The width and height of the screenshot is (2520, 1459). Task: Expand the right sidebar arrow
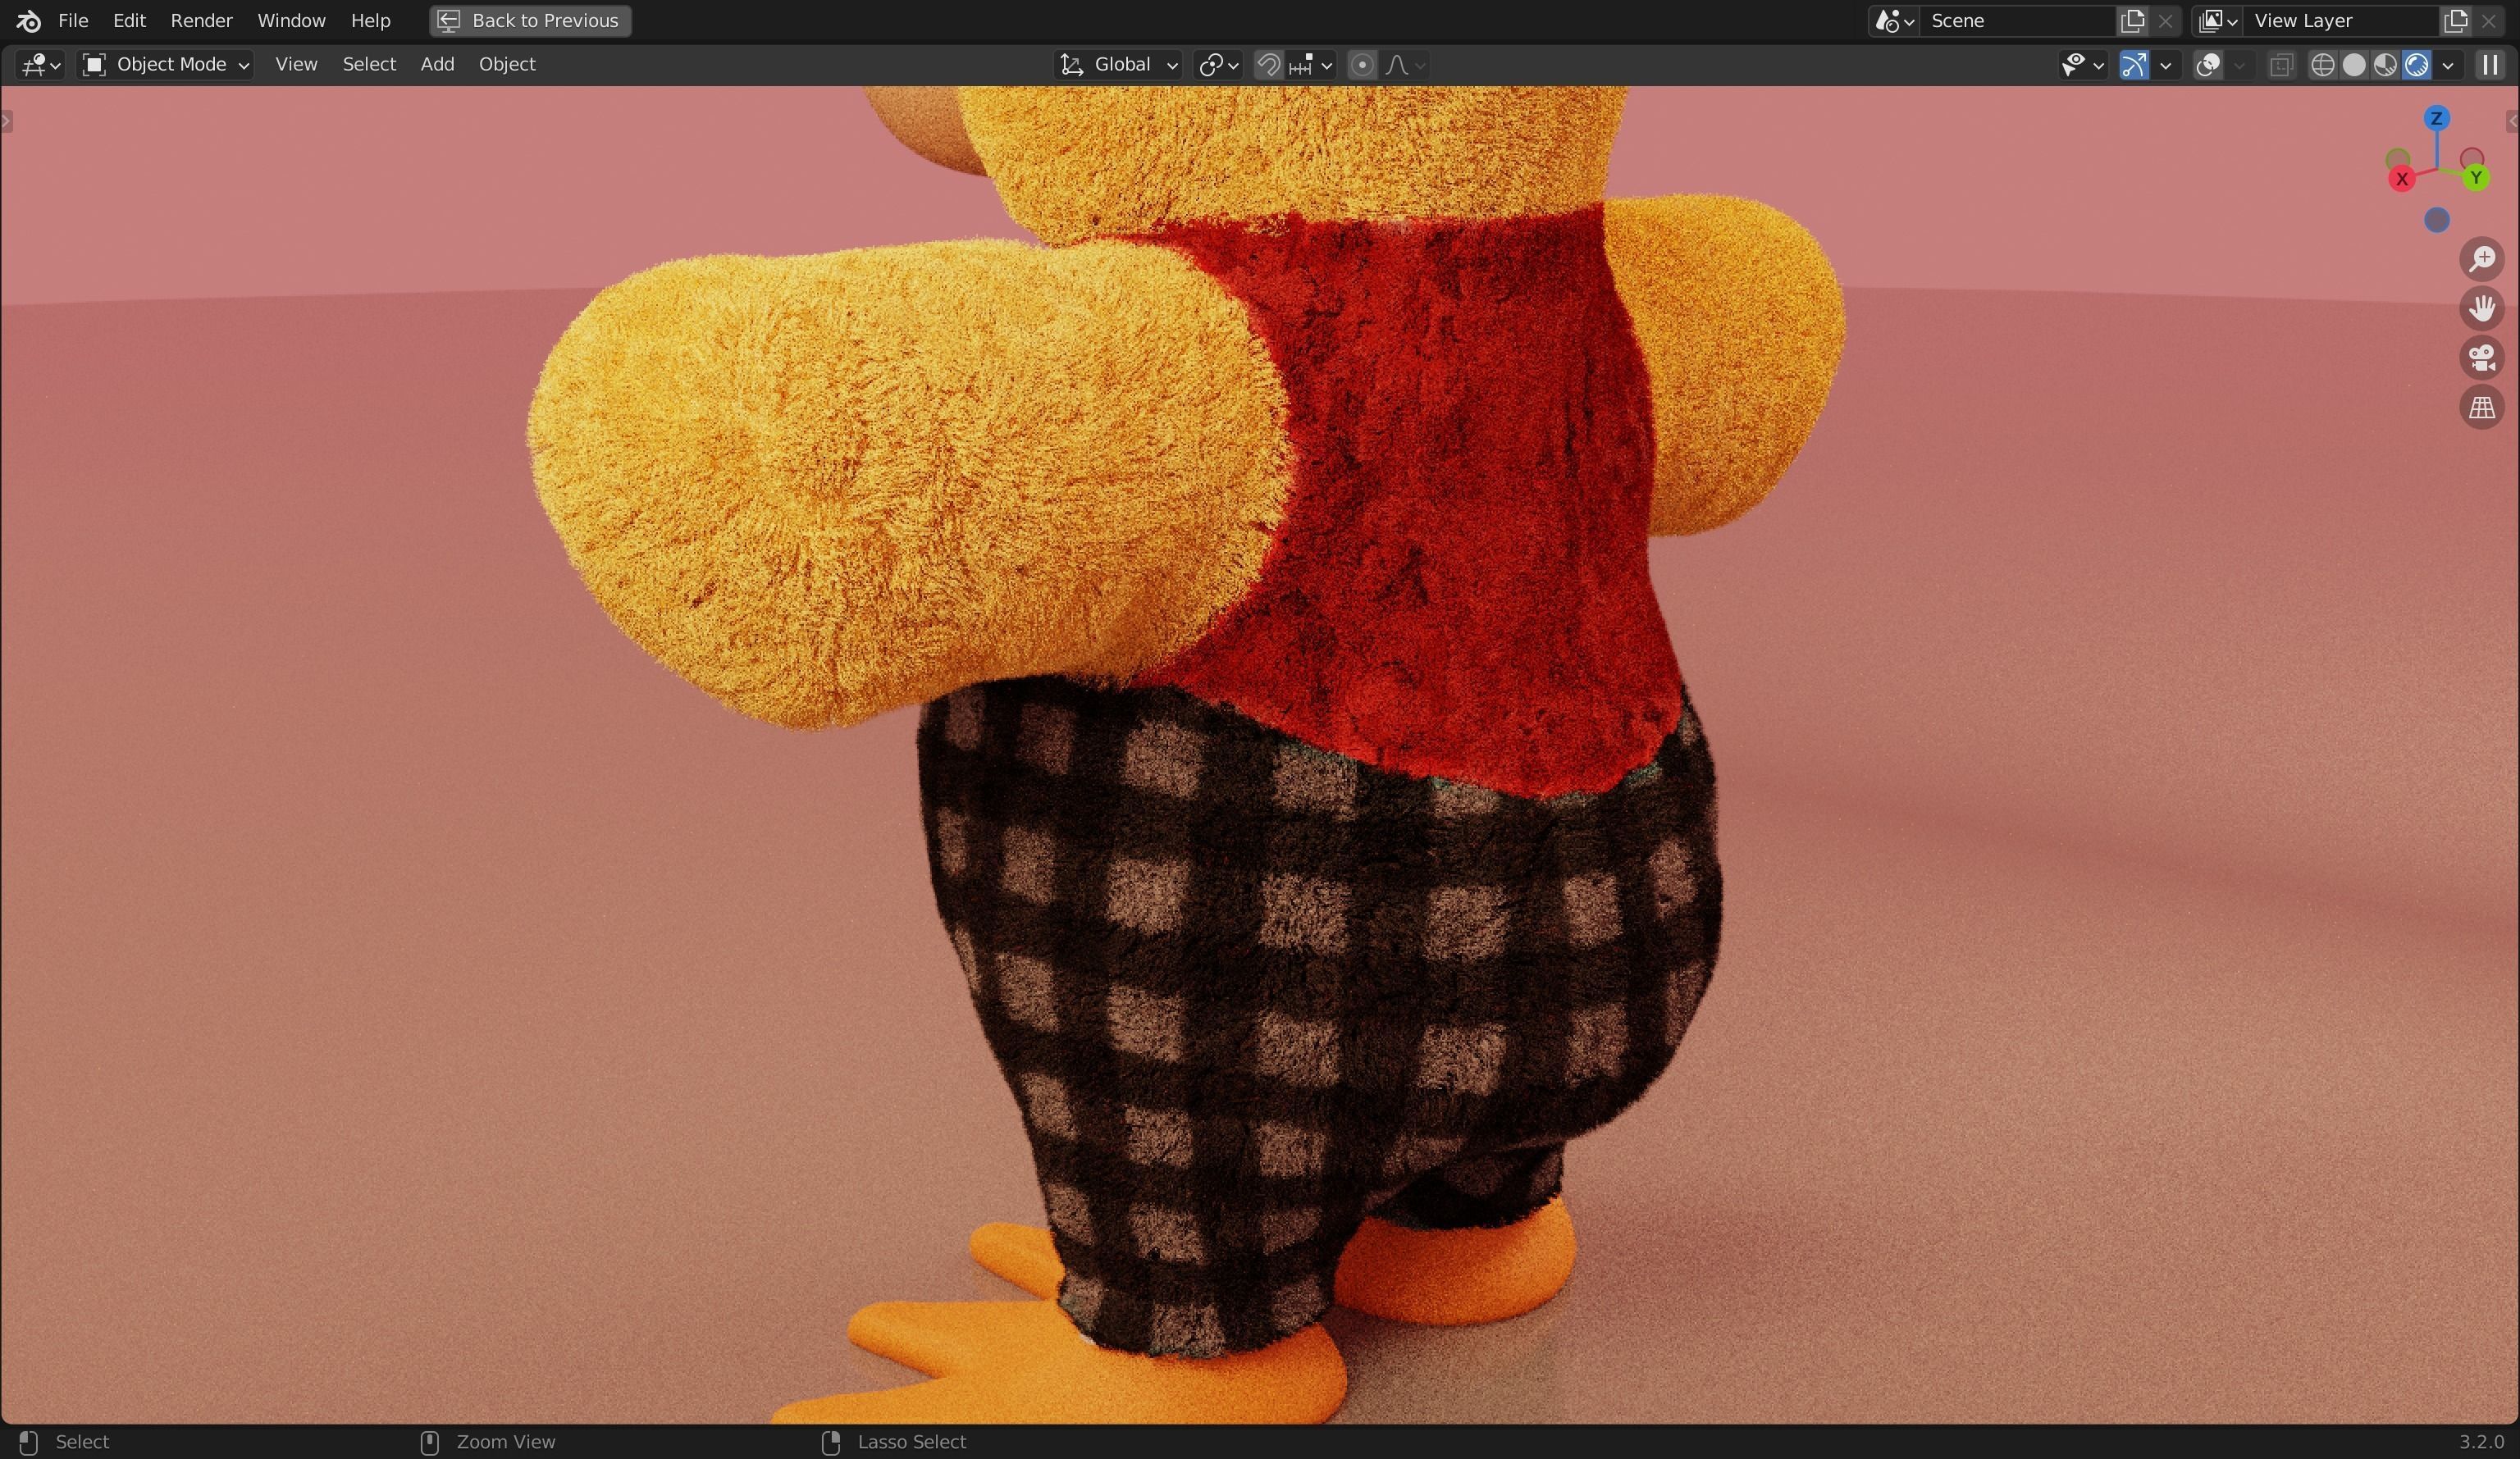[x=2512, y=121]
